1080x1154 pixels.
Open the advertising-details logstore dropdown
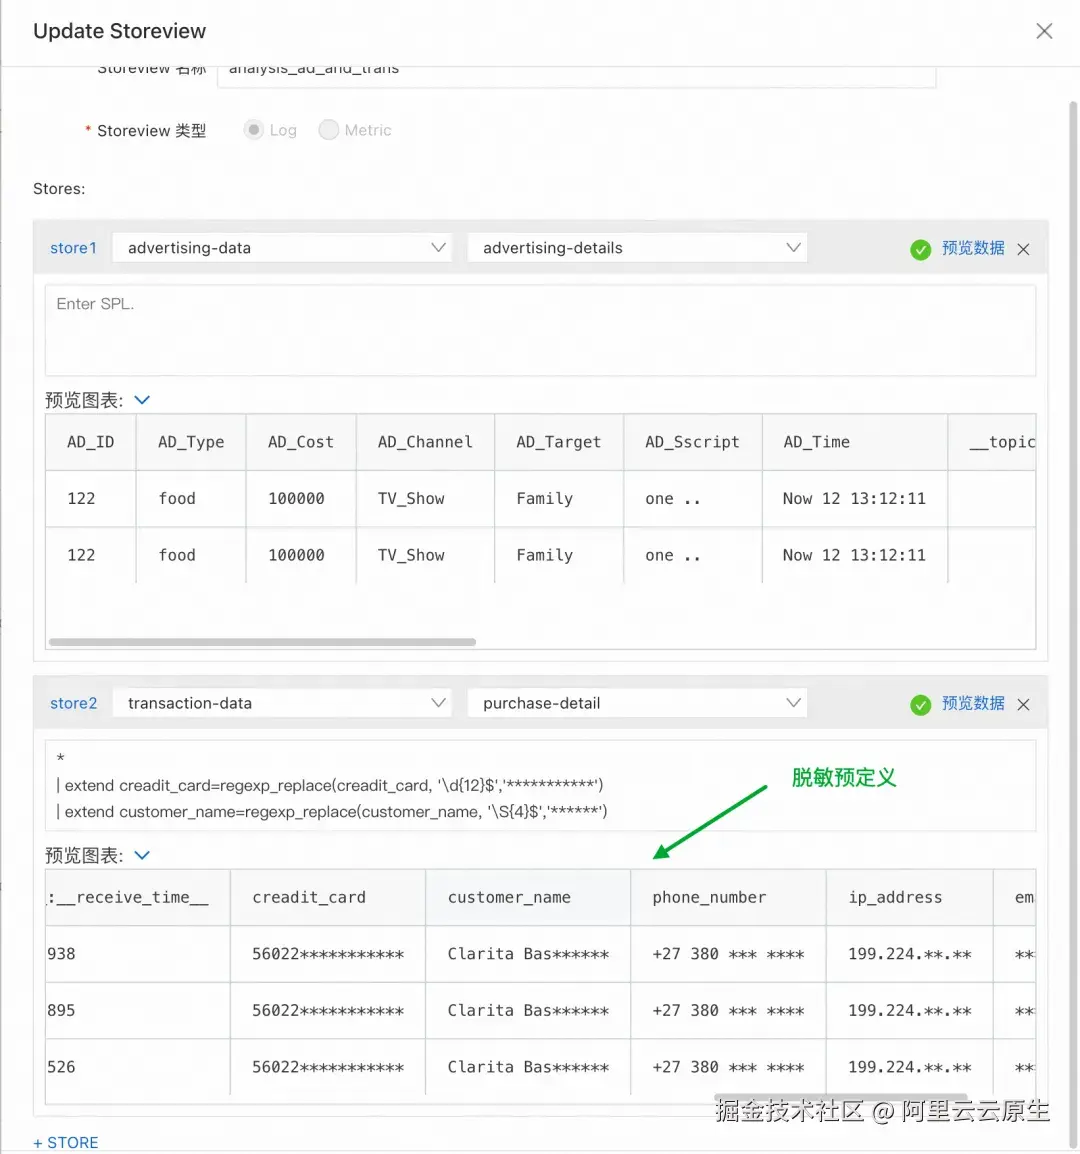click(x=638, y=248)
